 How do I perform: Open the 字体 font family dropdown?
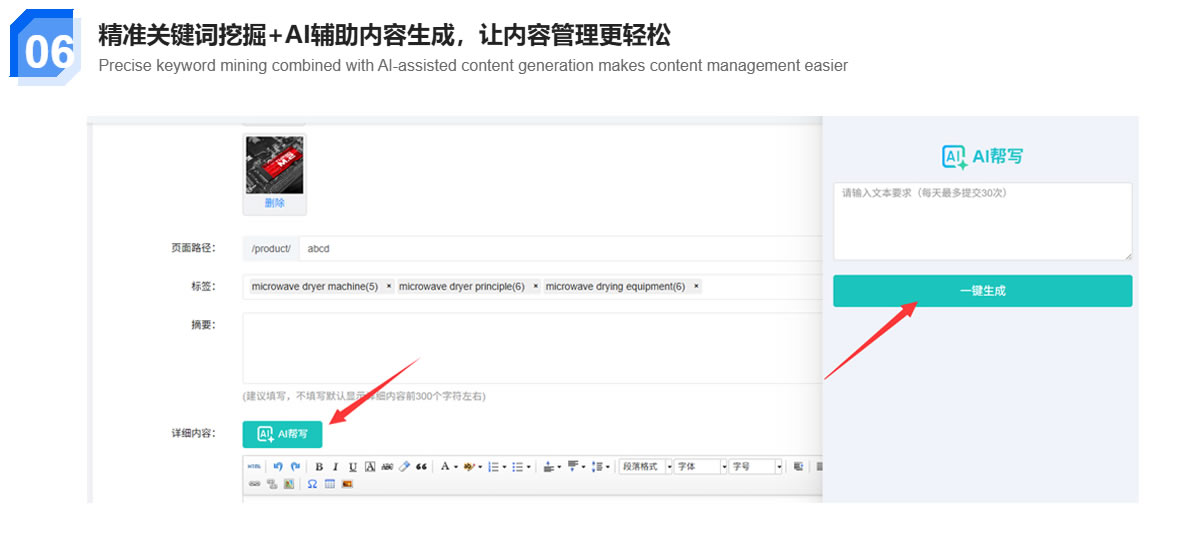pos(701,467)
